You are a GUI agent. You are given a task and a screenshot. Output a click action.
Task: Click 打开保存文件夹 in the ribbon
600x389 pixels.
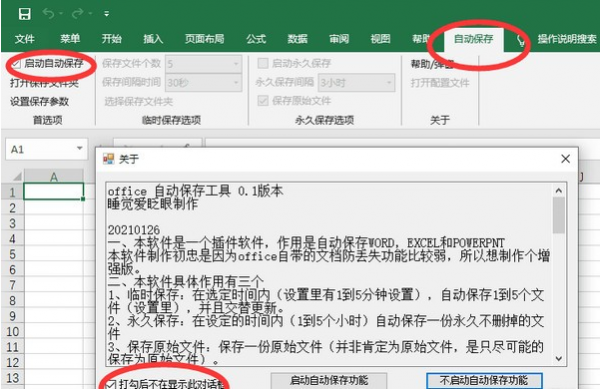44,83
